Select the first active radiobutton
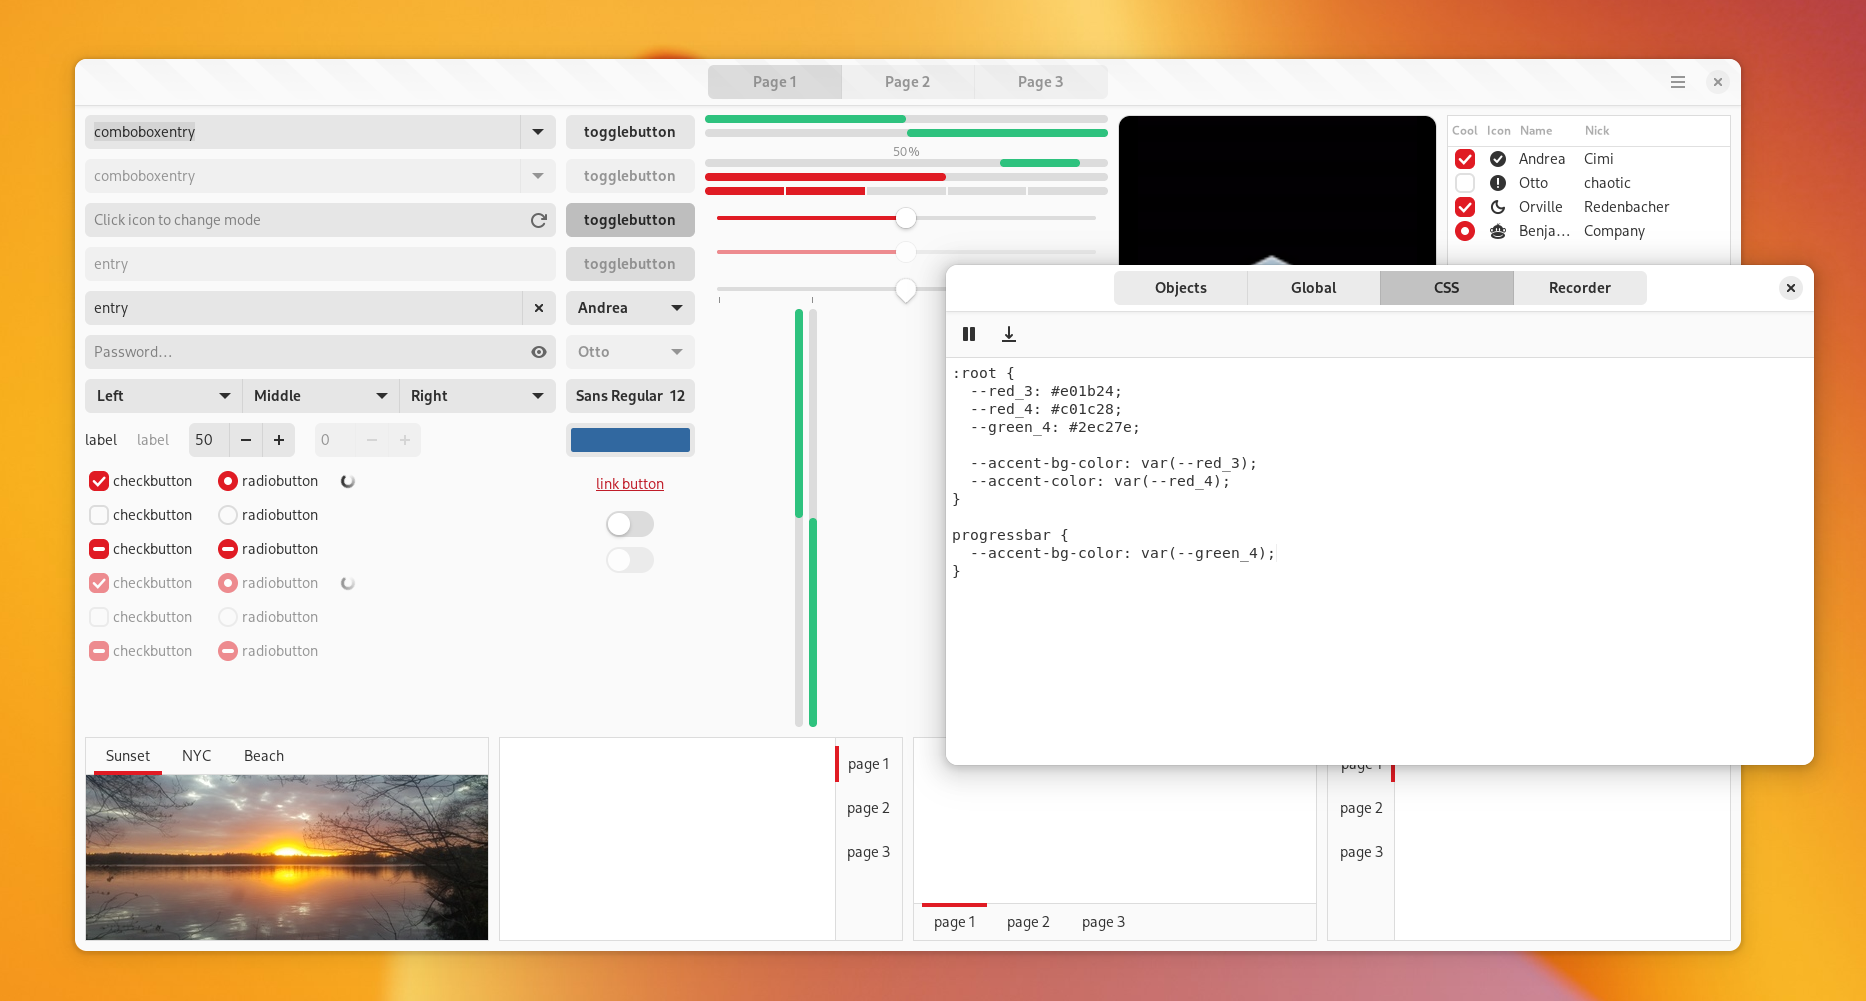Image resolution: width=1866 pixels, height=1001 pixels. coord(228,481)
